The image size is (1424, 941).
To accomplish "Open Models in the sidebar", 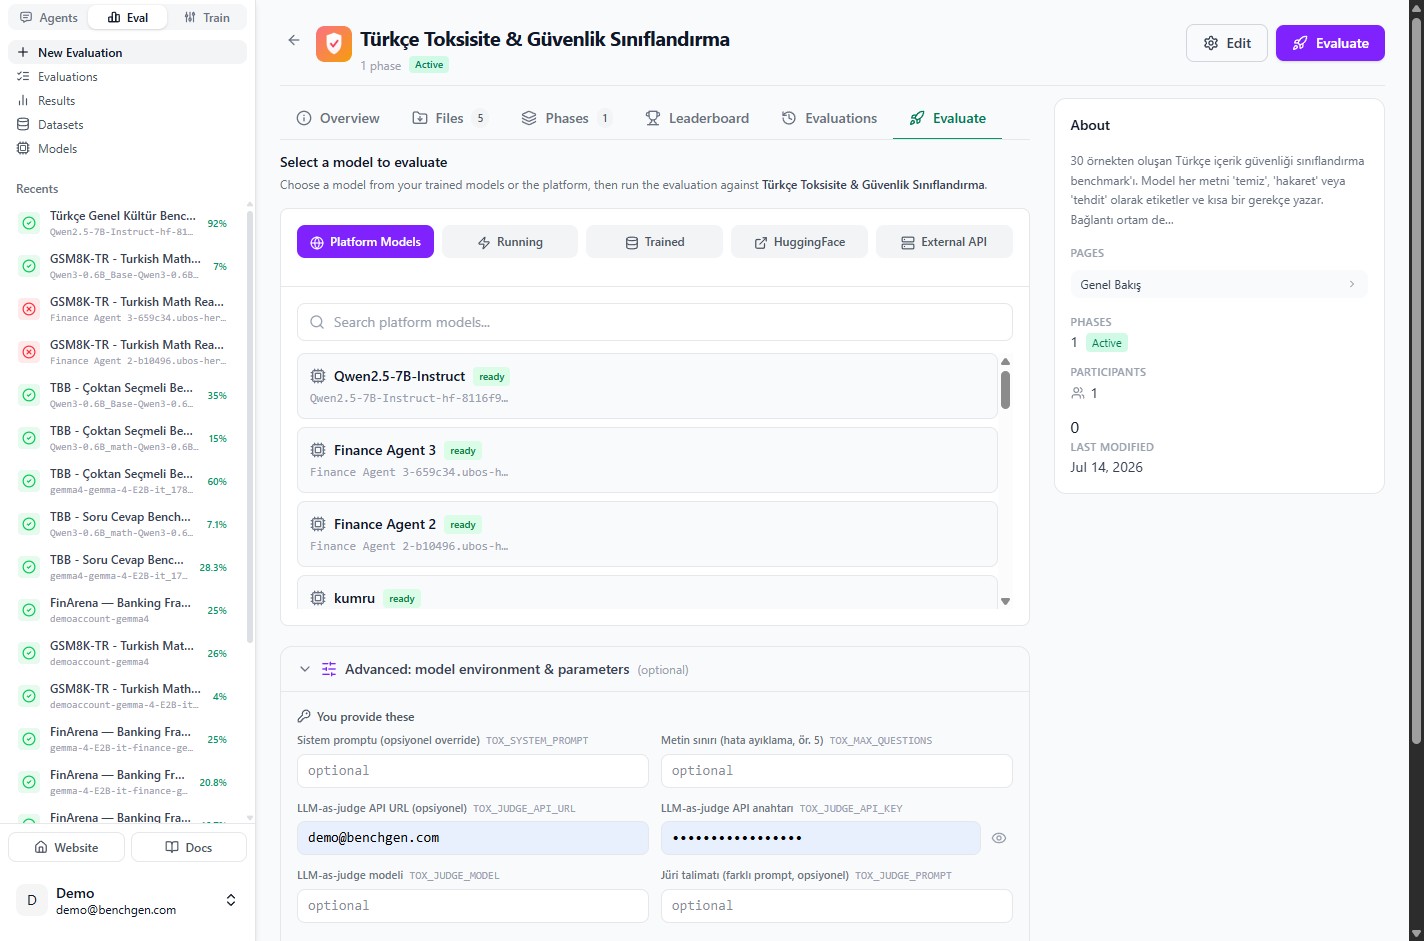I will (x=127, y=149).
